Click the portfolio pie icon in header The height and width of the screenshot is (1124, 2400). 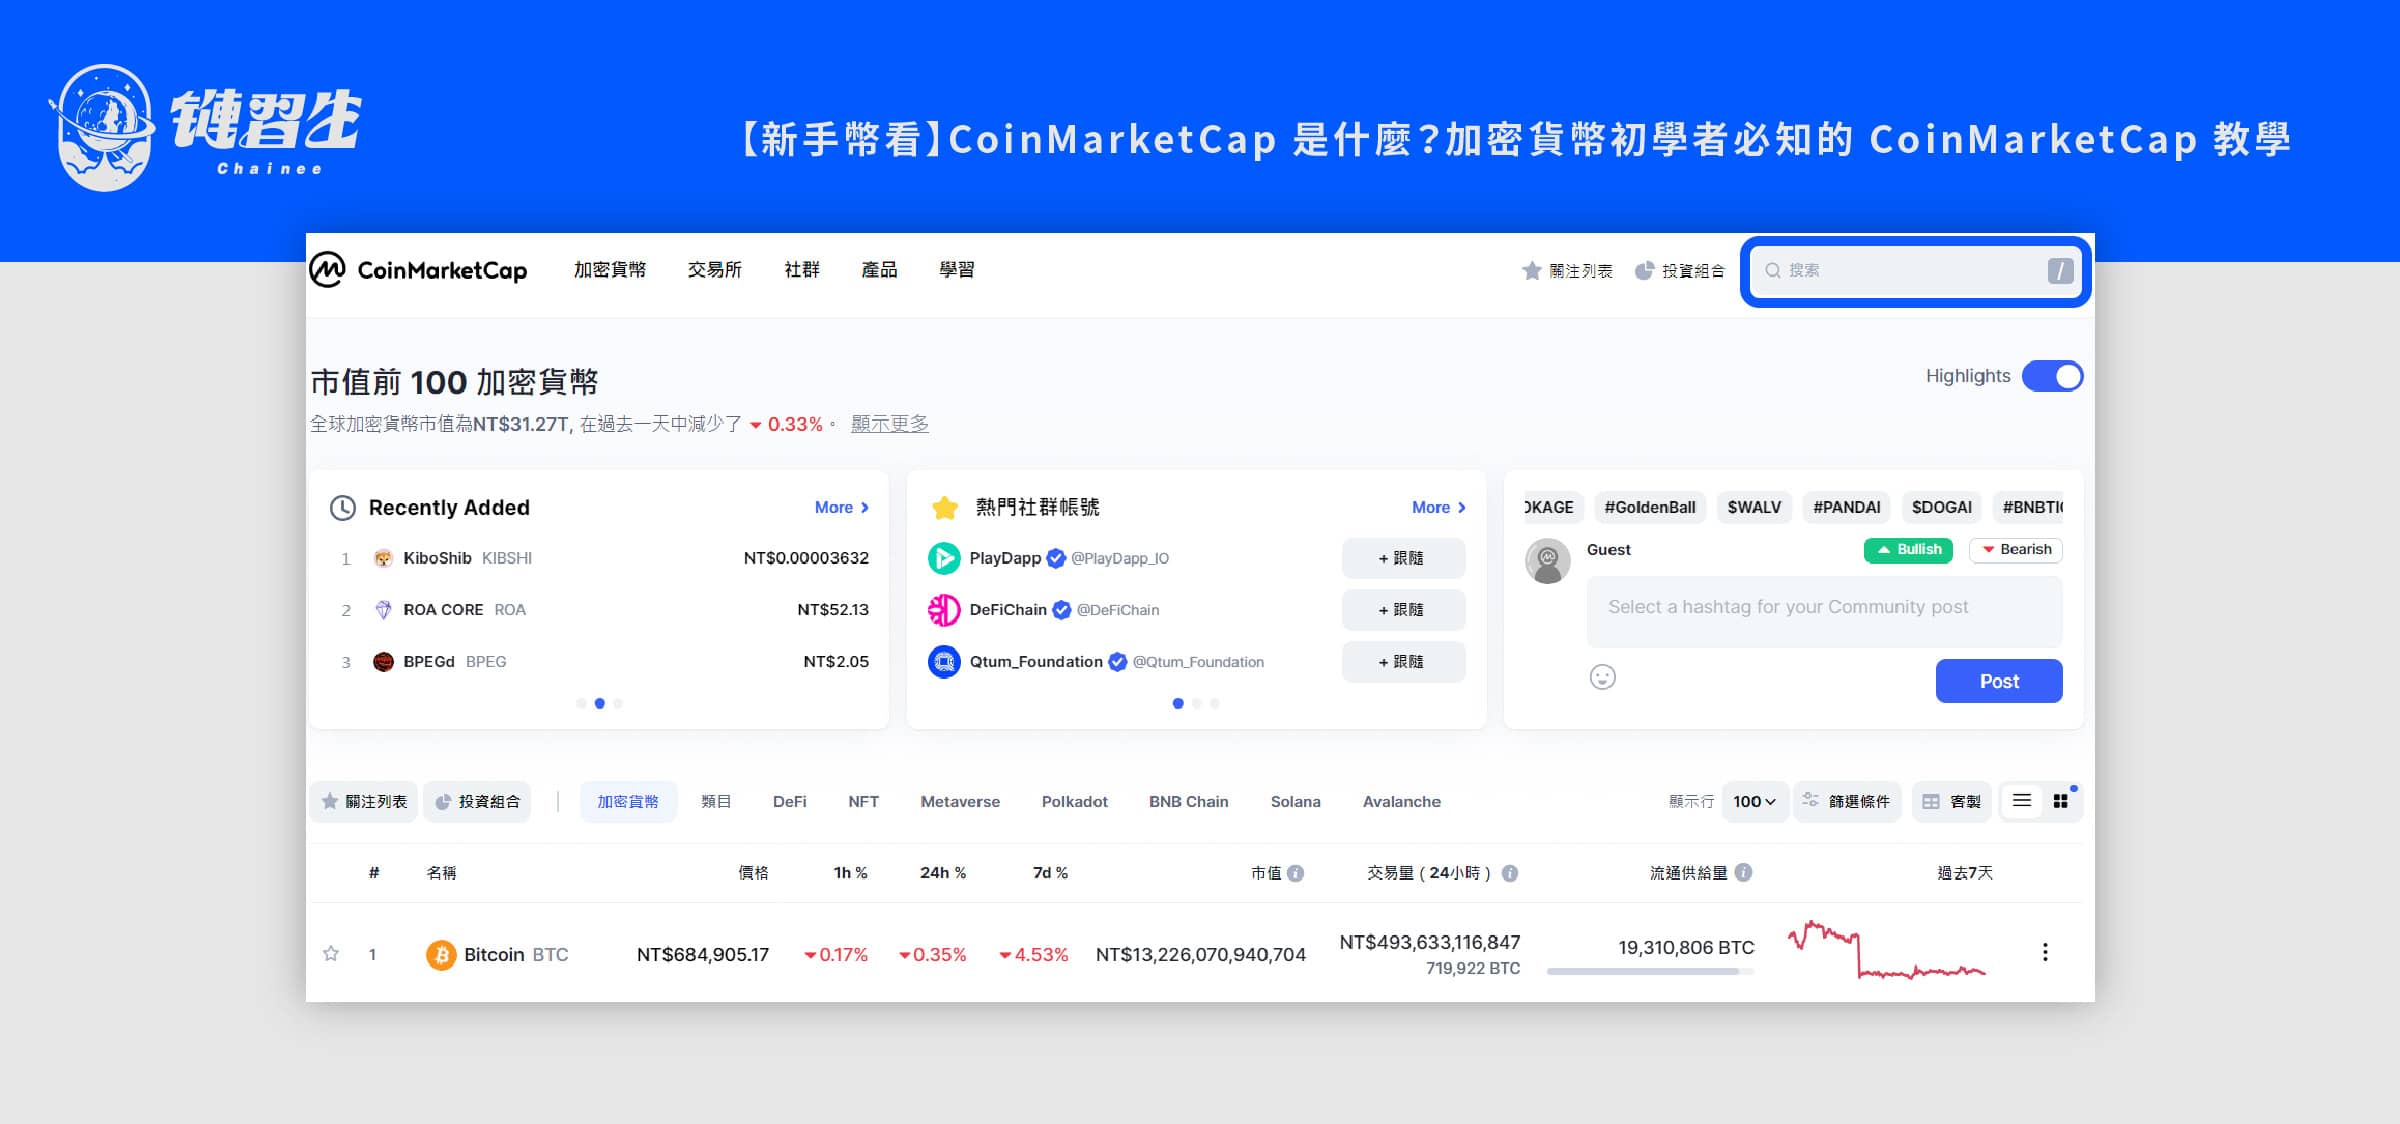pos(1644,271)
